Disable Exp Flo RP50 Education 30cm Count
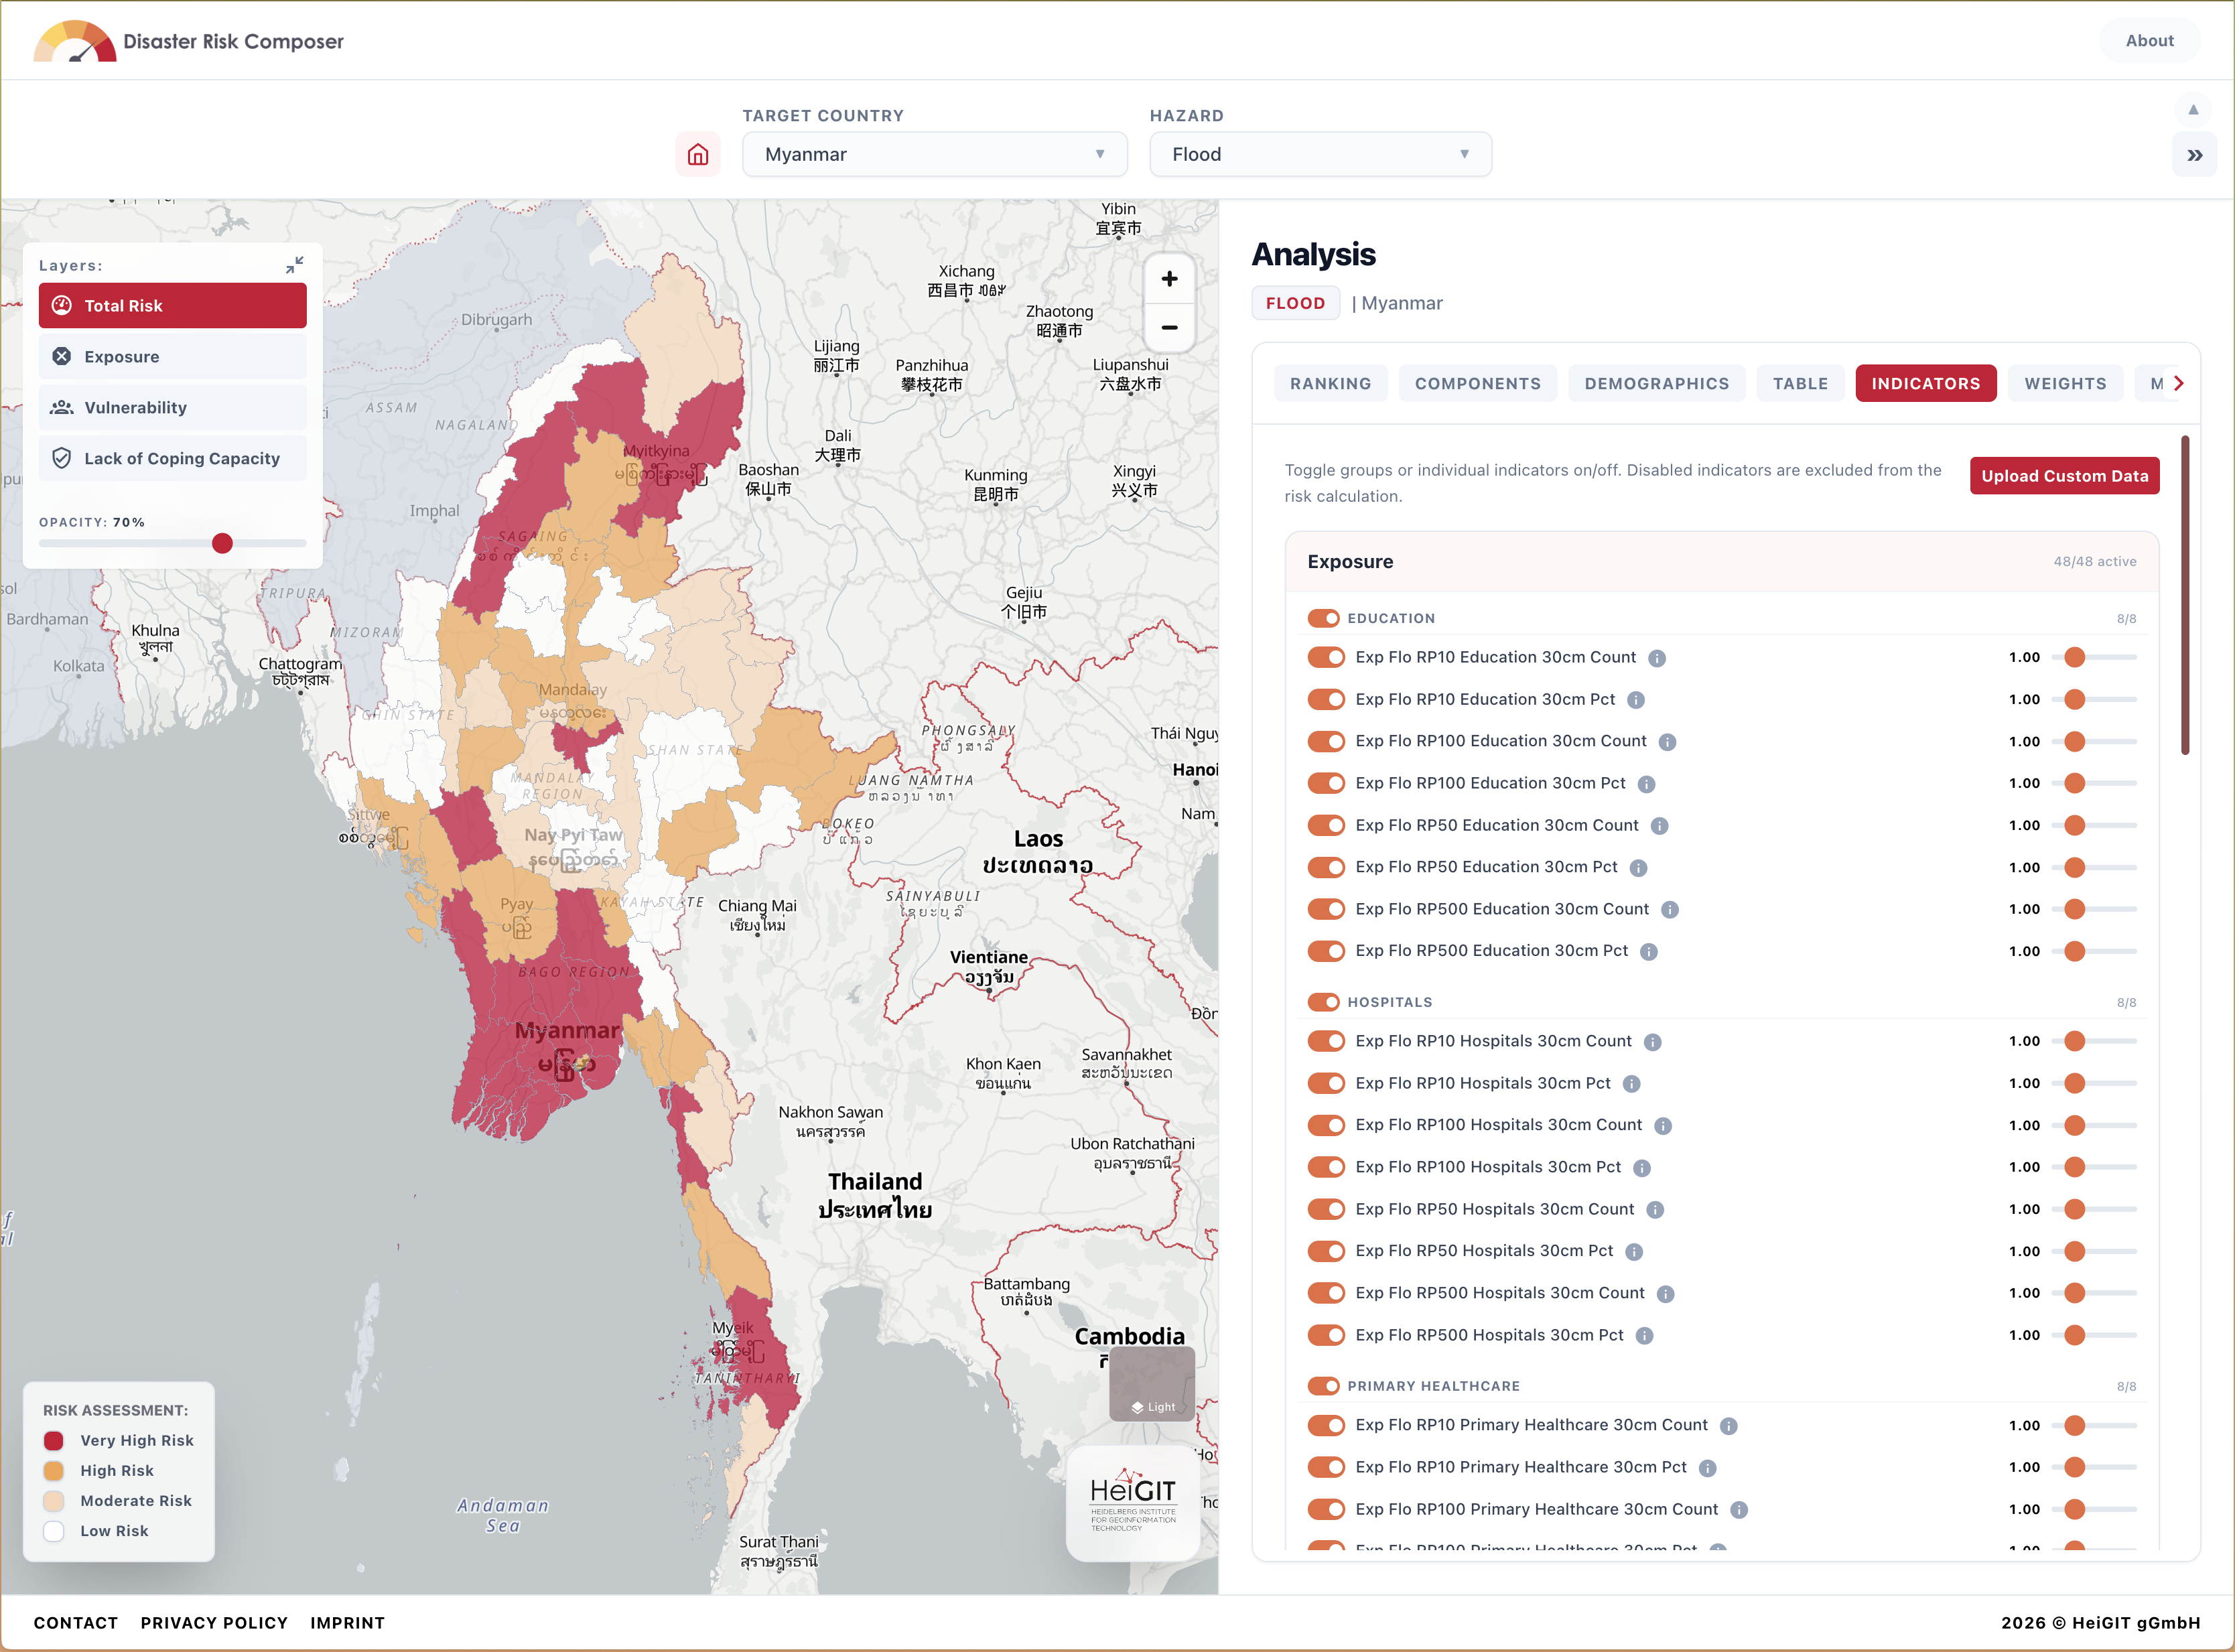Screen dimensions: 2235x1652 pos(1326,825)
